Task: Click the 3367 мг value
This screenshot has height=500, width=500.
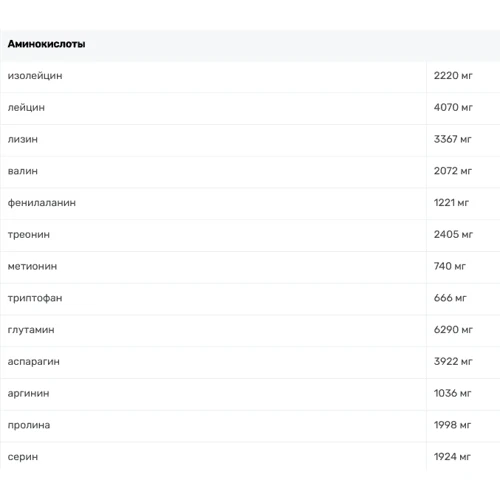Action: 452,139
